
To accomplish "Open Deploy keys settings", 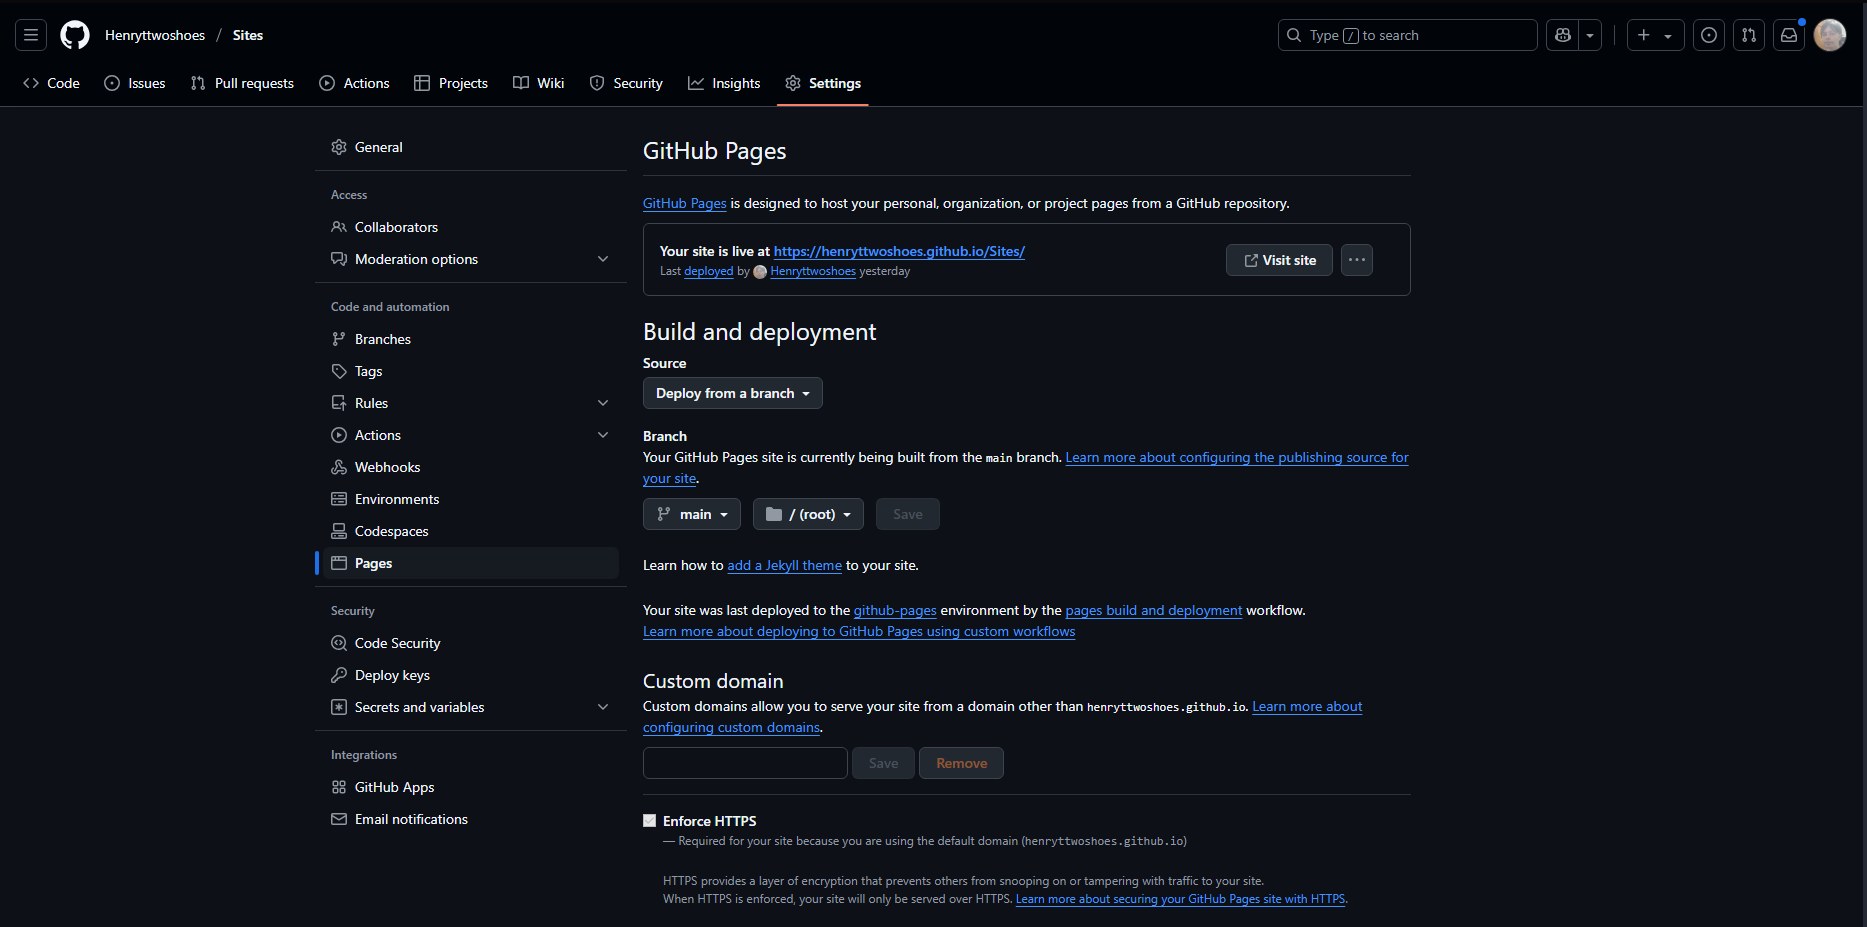I will (471, 675).
